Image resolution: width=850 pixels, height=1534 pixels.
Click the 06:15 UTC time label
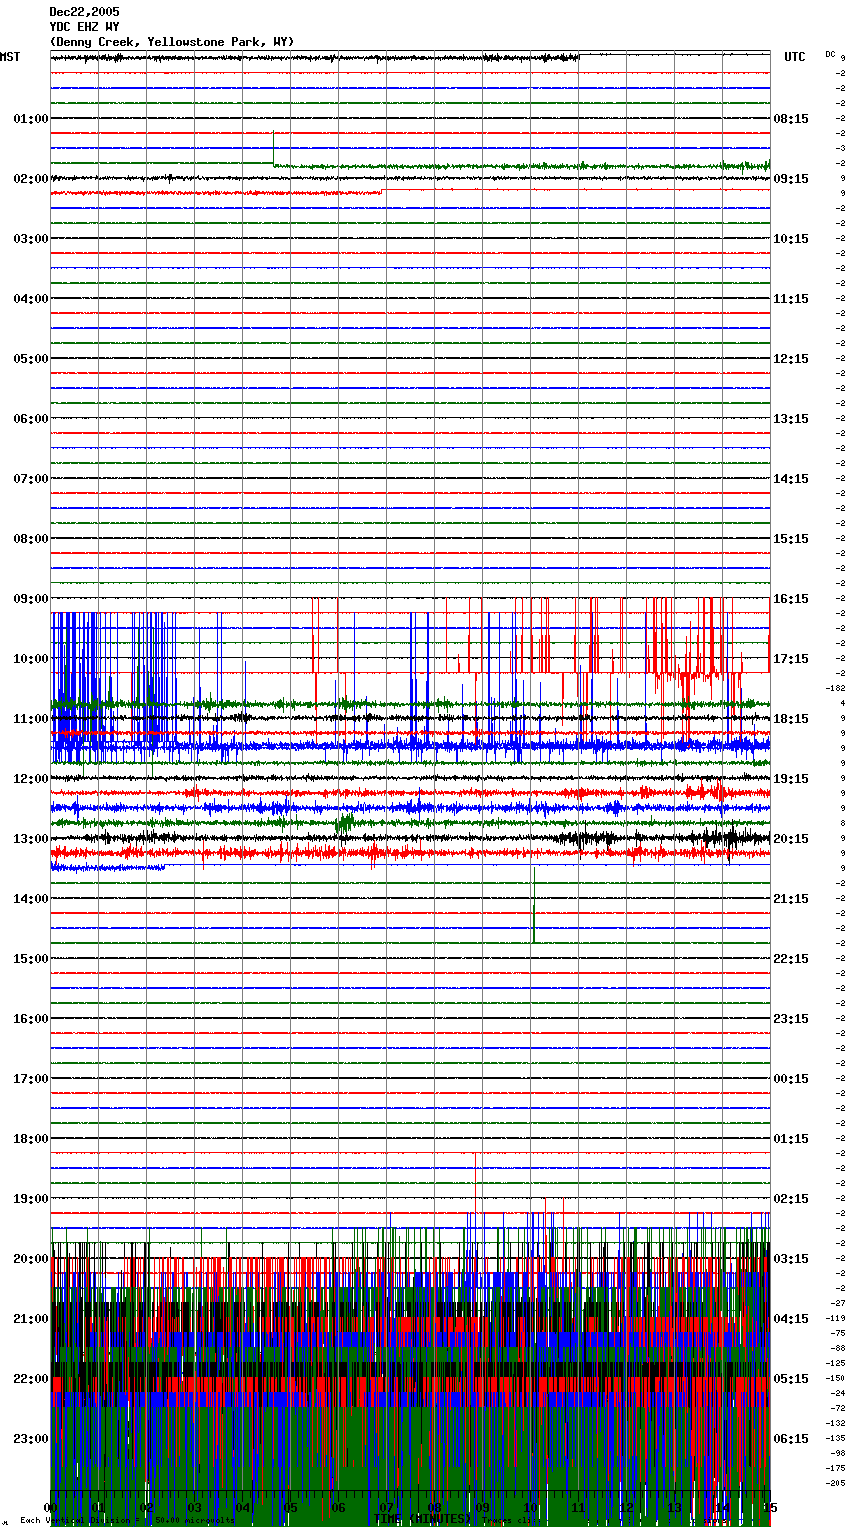[791, 1439]
